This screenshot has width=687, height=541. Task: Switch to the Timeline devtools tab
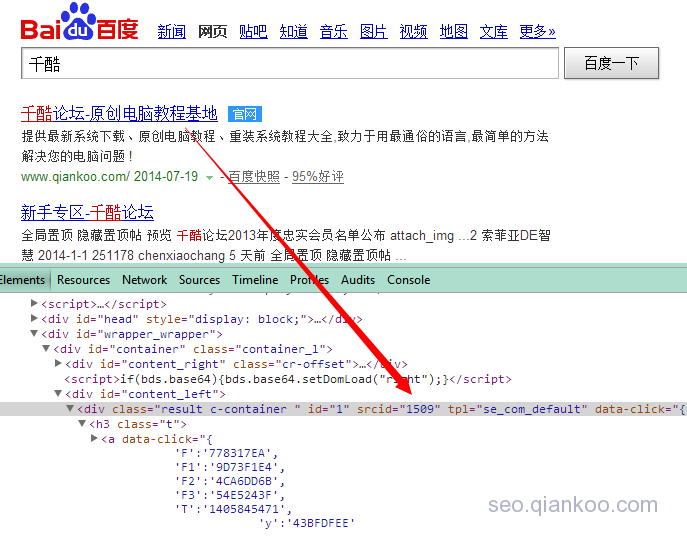[x=255, y=279]
